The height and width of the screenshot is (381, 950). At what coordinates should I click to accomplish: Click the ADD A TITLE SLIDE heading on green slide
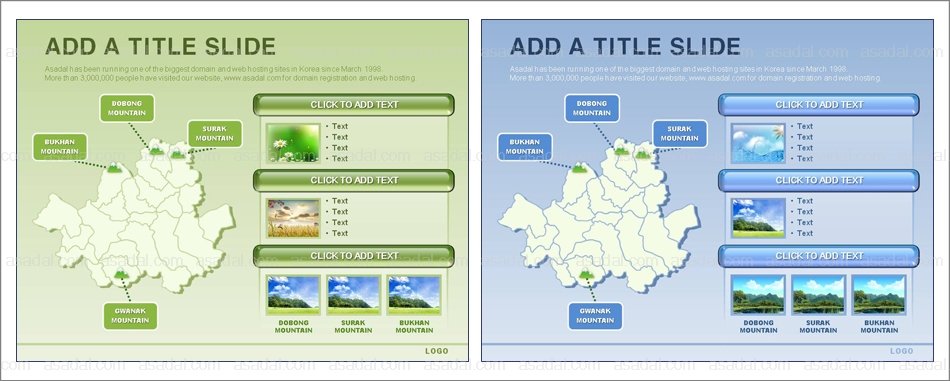[x=161, y=47]
